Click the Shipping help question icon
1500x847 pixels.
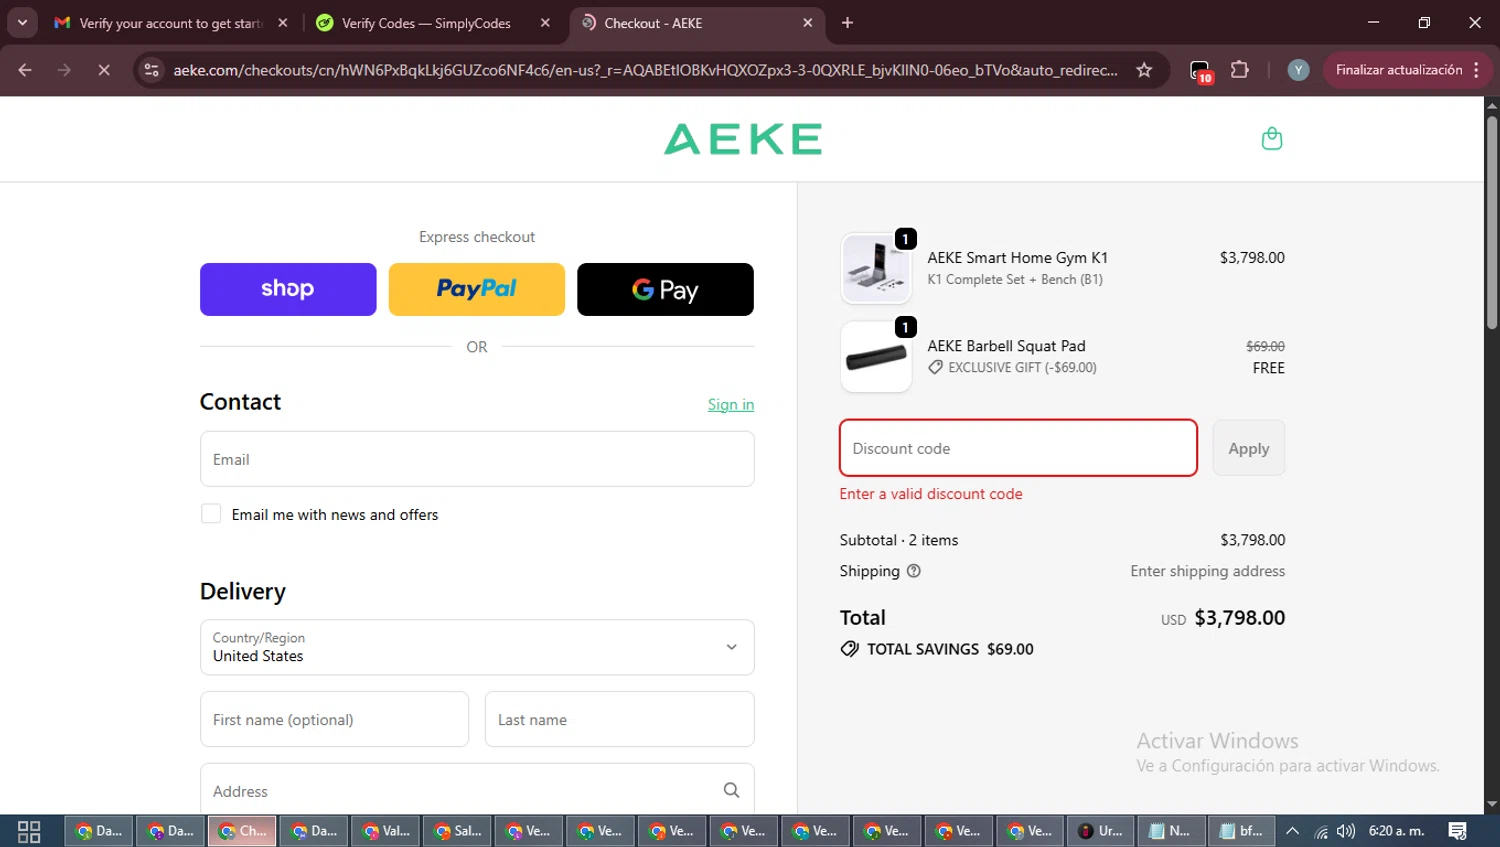(913, 571)
